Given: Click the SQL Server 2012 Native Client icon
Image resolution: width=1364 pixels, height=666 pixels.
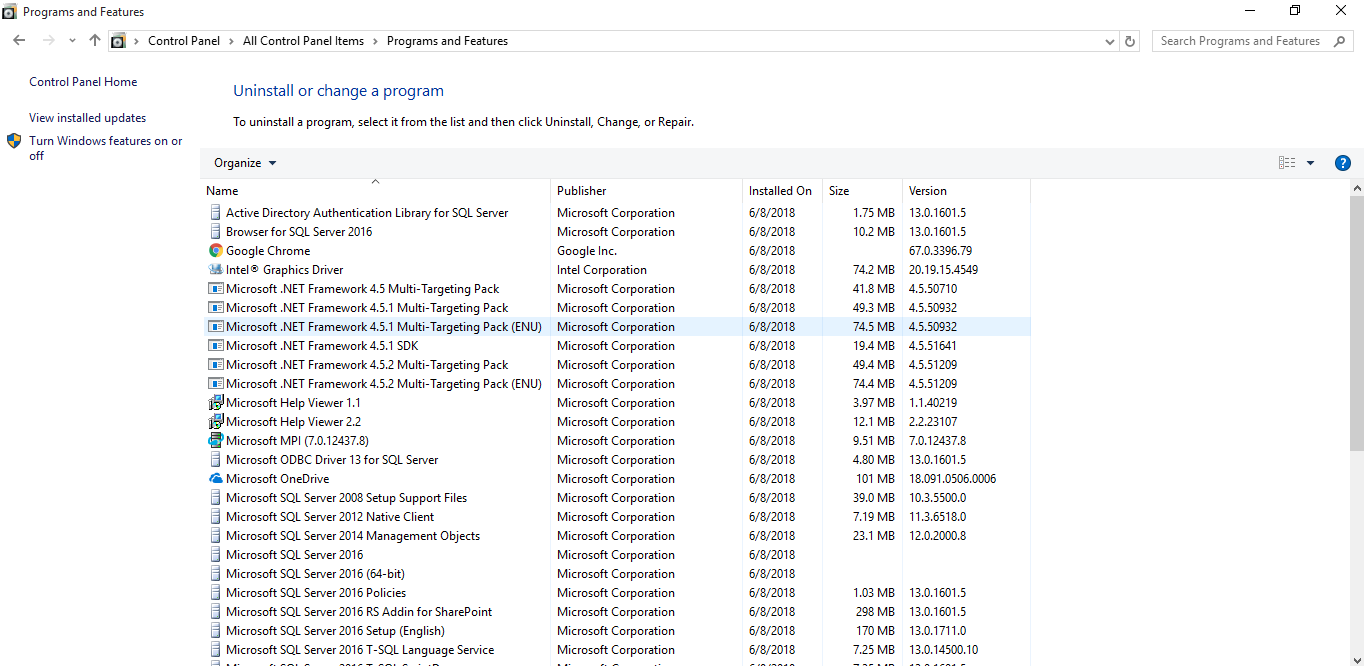Looking at the screenshot, I should click(215, 517).
